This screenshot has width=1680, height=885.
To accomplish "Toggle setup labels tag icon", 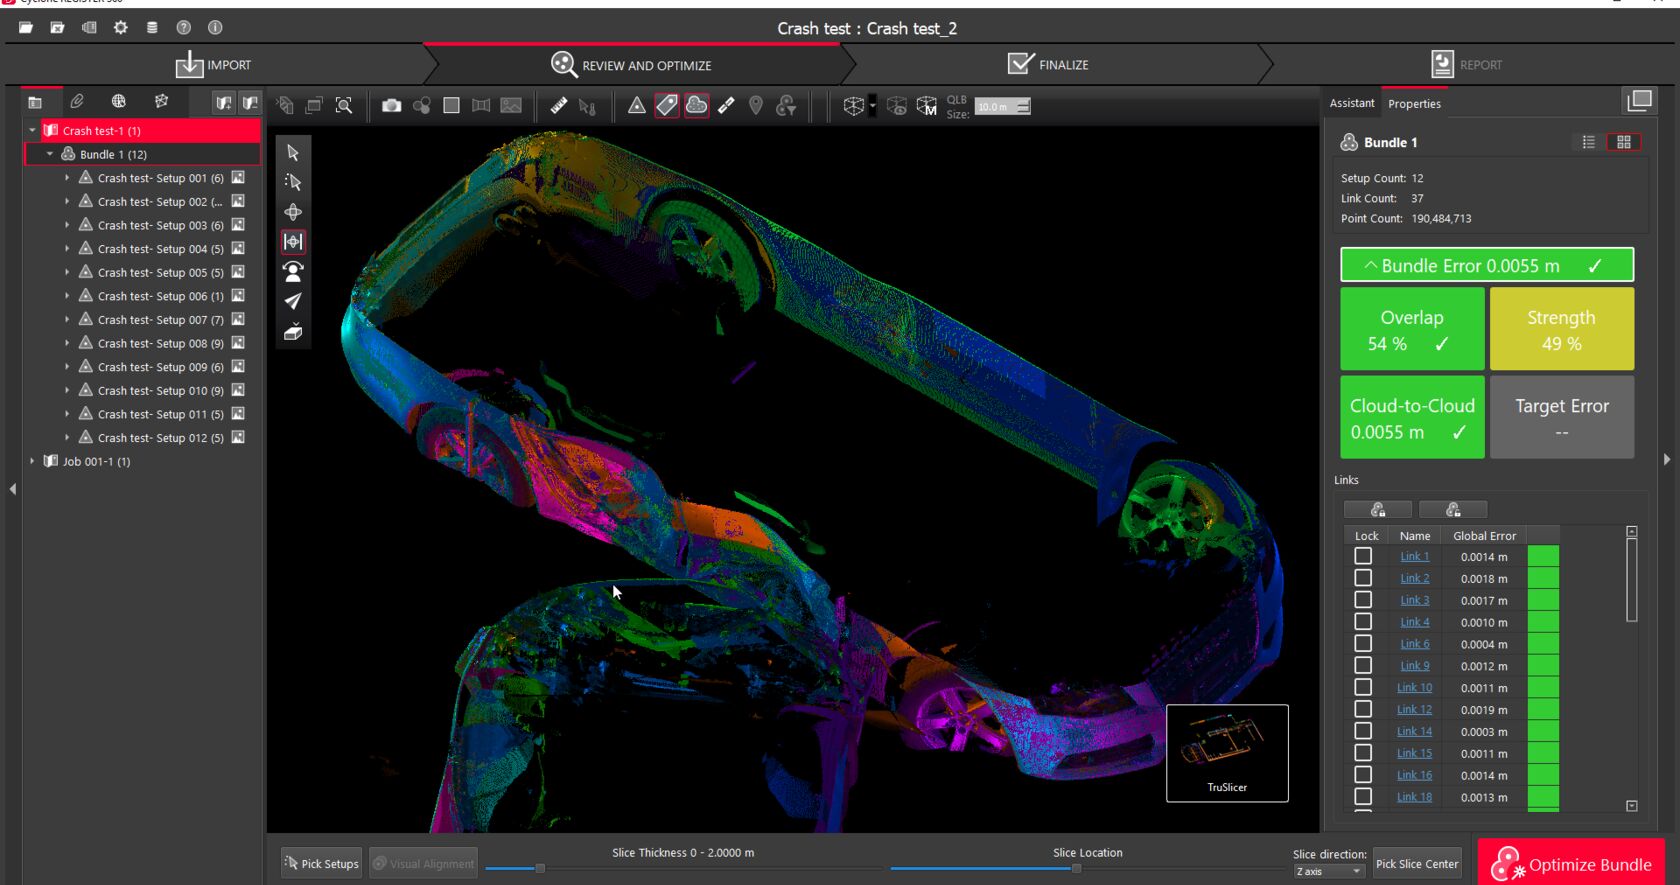I will point(667,105).
